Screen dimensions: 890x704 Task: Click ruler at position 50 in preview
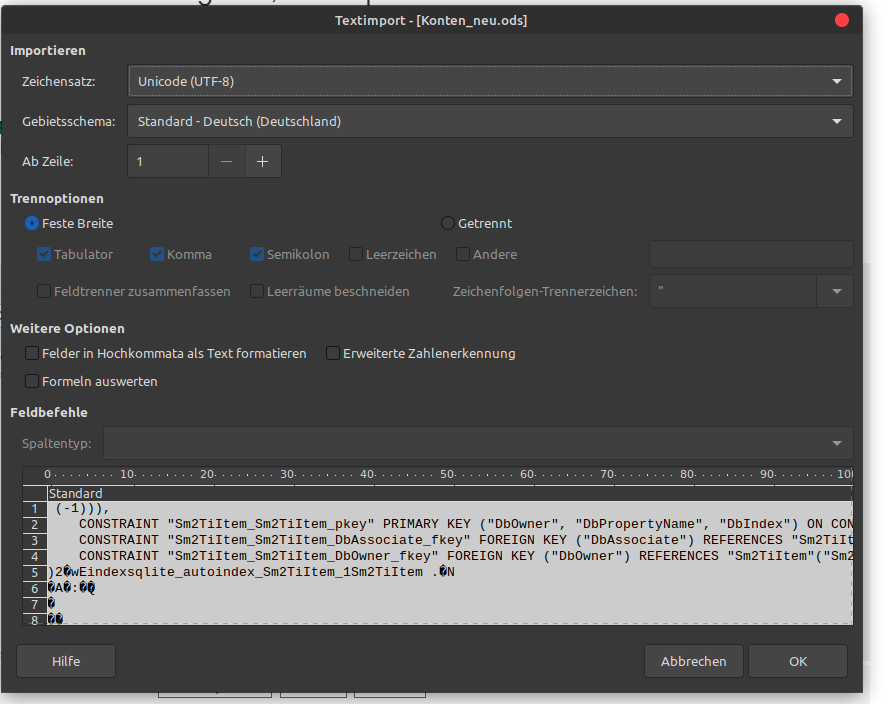(447, 474)
